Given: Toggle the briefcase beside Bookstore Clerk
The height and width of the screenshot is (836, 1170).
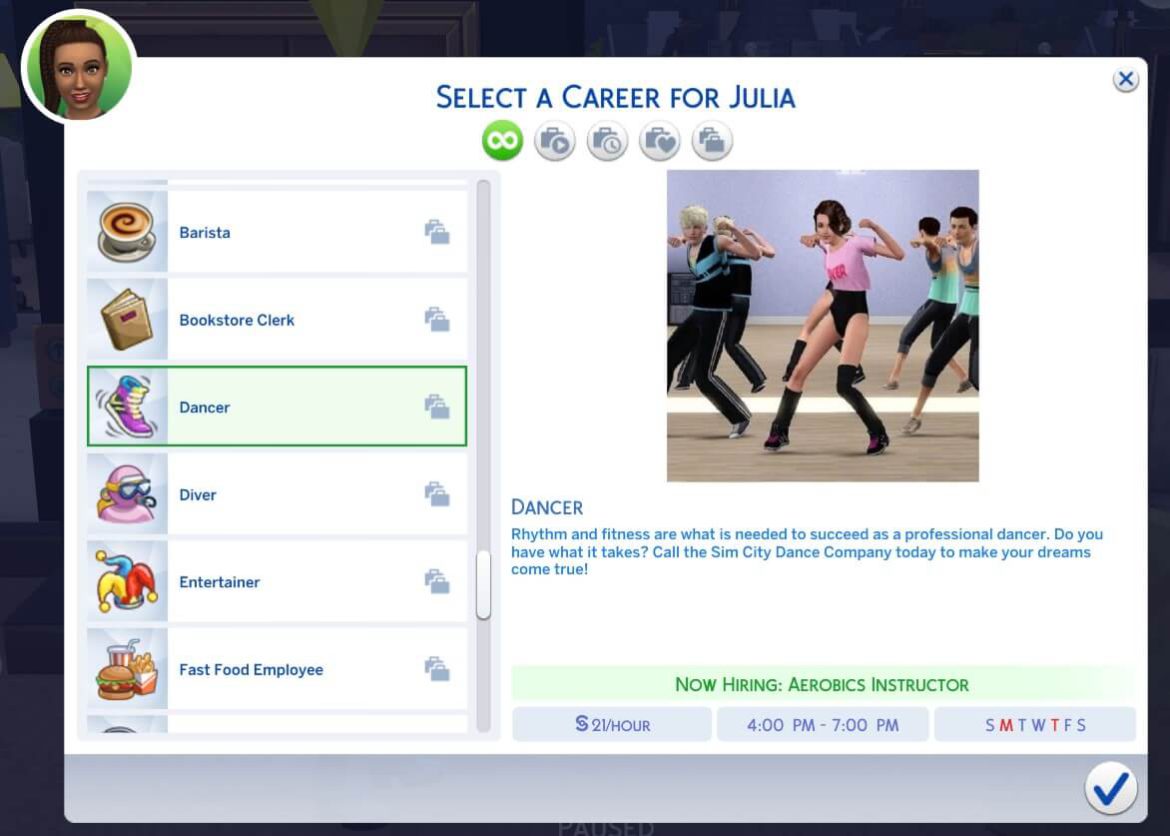Looking at the screenshot, I should (x=437, y=319).
